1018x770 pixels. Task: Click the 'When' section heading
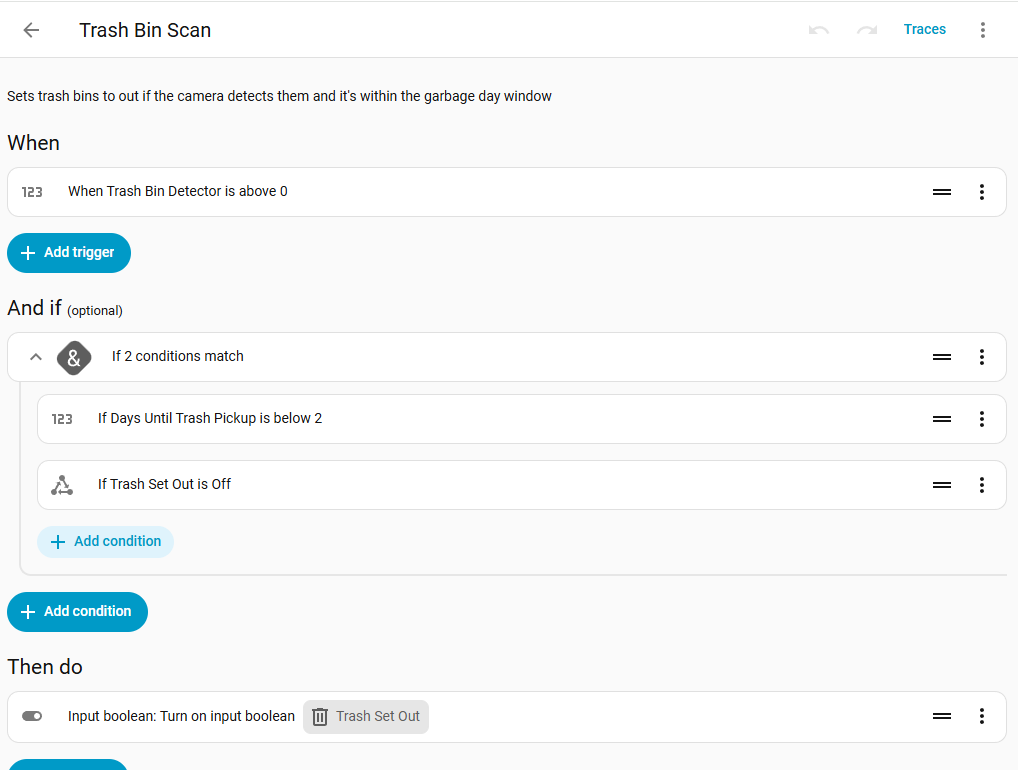33,143
